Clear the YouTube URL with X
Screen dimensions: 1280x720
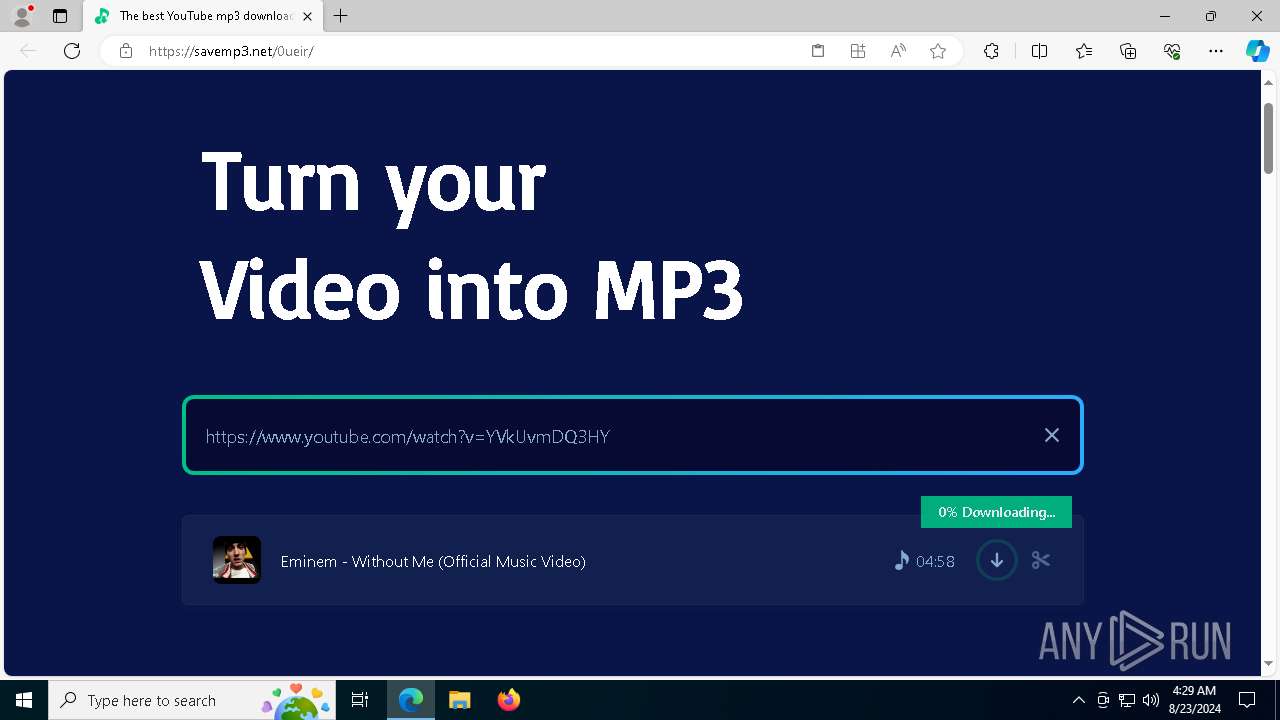pos(1052,435)
